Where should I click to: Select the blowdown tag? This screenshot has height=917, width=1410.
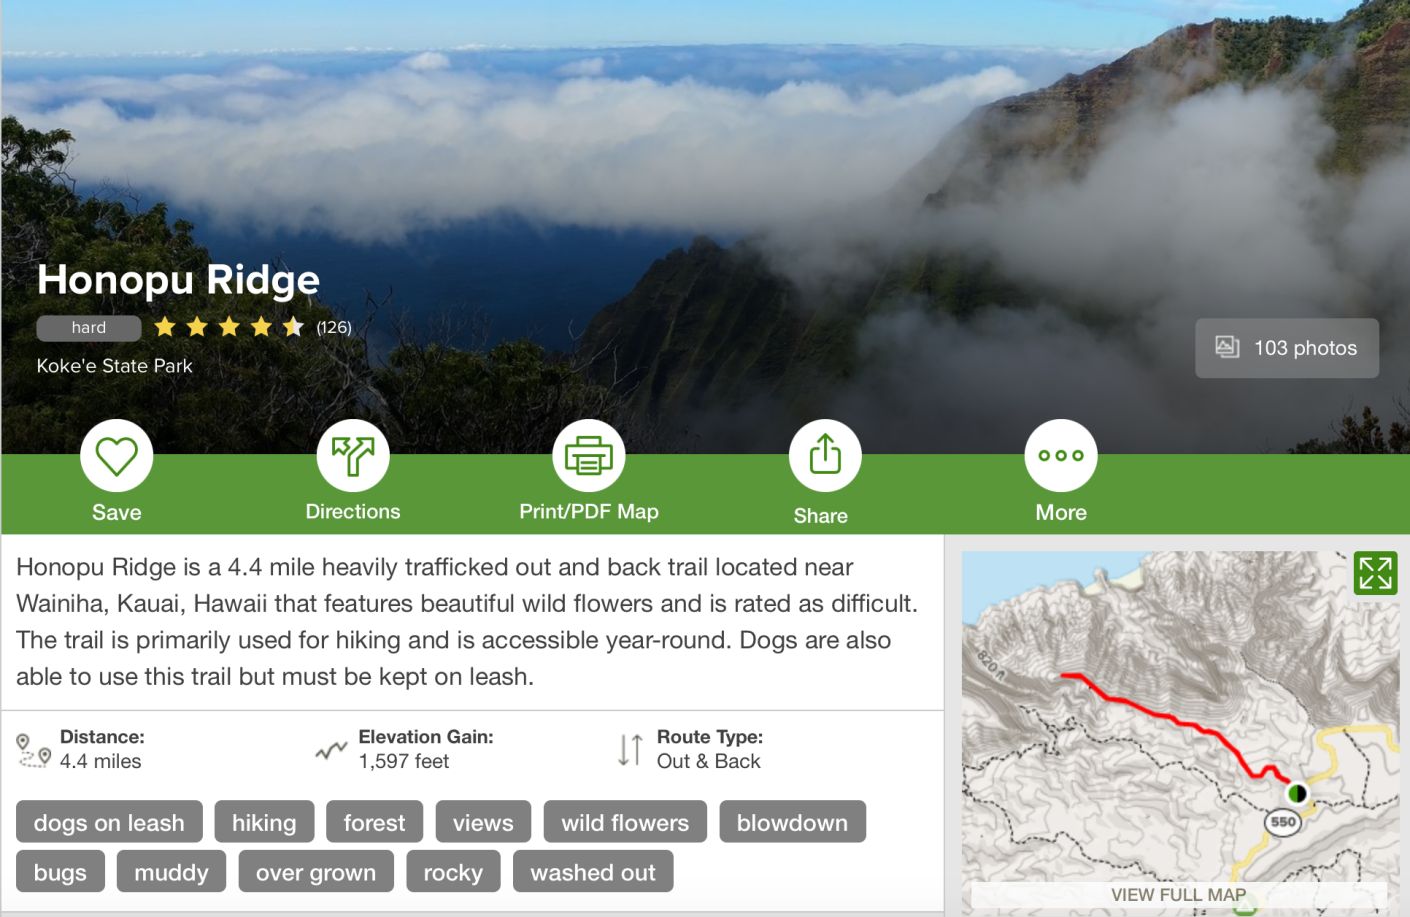pyautogui.click(x=792, y=822)
